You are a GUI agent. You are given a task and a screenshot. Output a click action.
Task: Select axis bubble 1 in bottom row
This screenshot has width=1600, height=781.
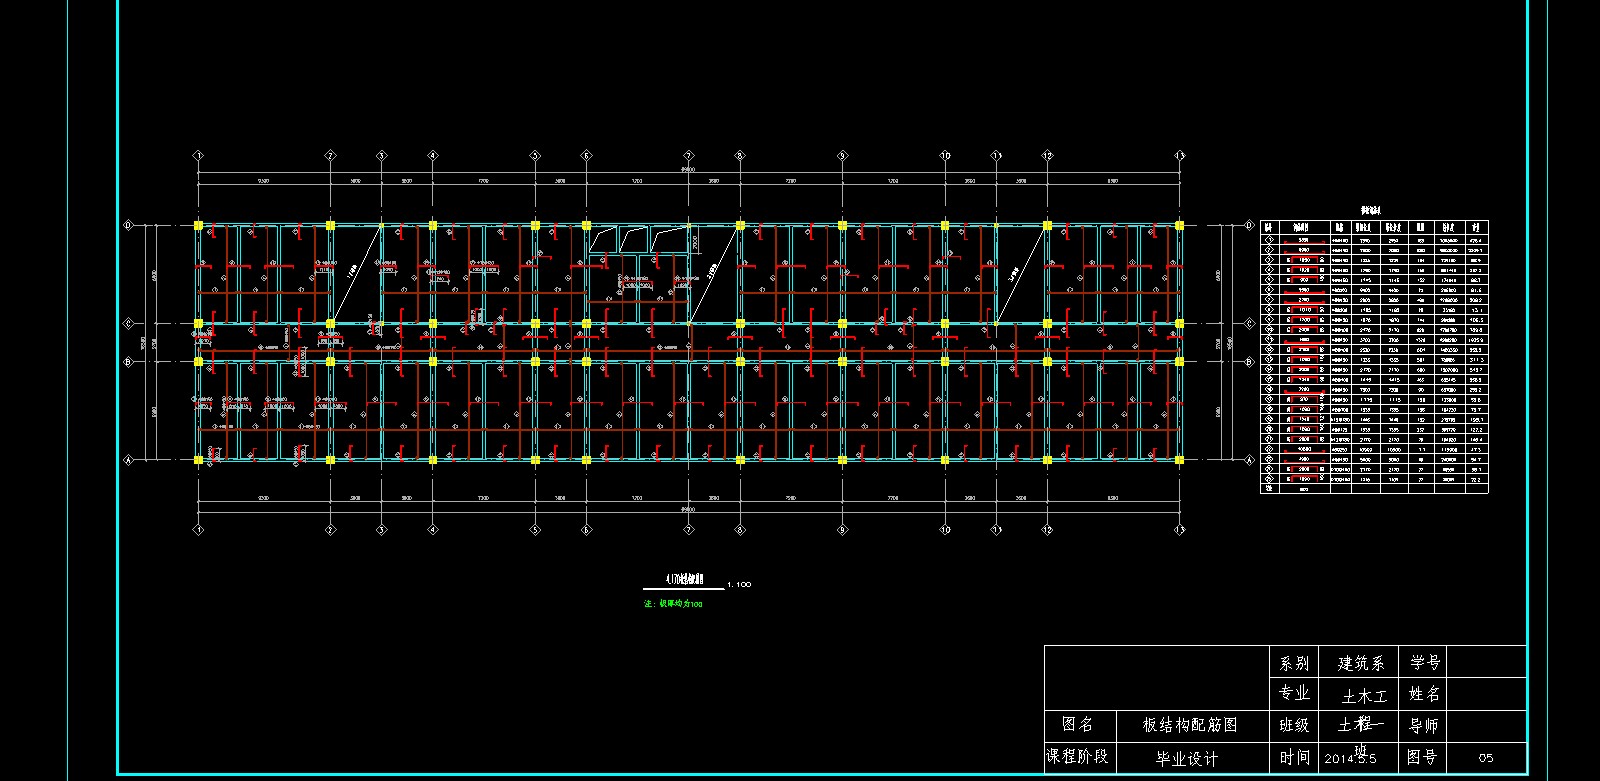[199, 530]
